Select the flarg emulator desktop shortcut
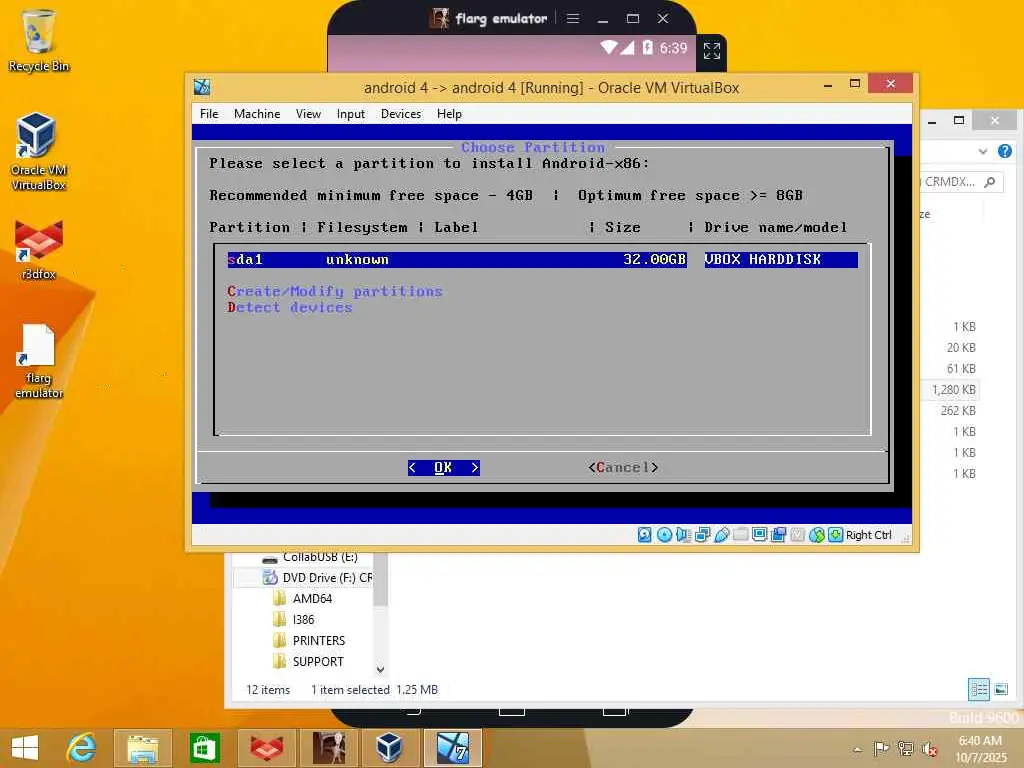The width and height of the screenshot is (1024, 768). tap(39, 361)
